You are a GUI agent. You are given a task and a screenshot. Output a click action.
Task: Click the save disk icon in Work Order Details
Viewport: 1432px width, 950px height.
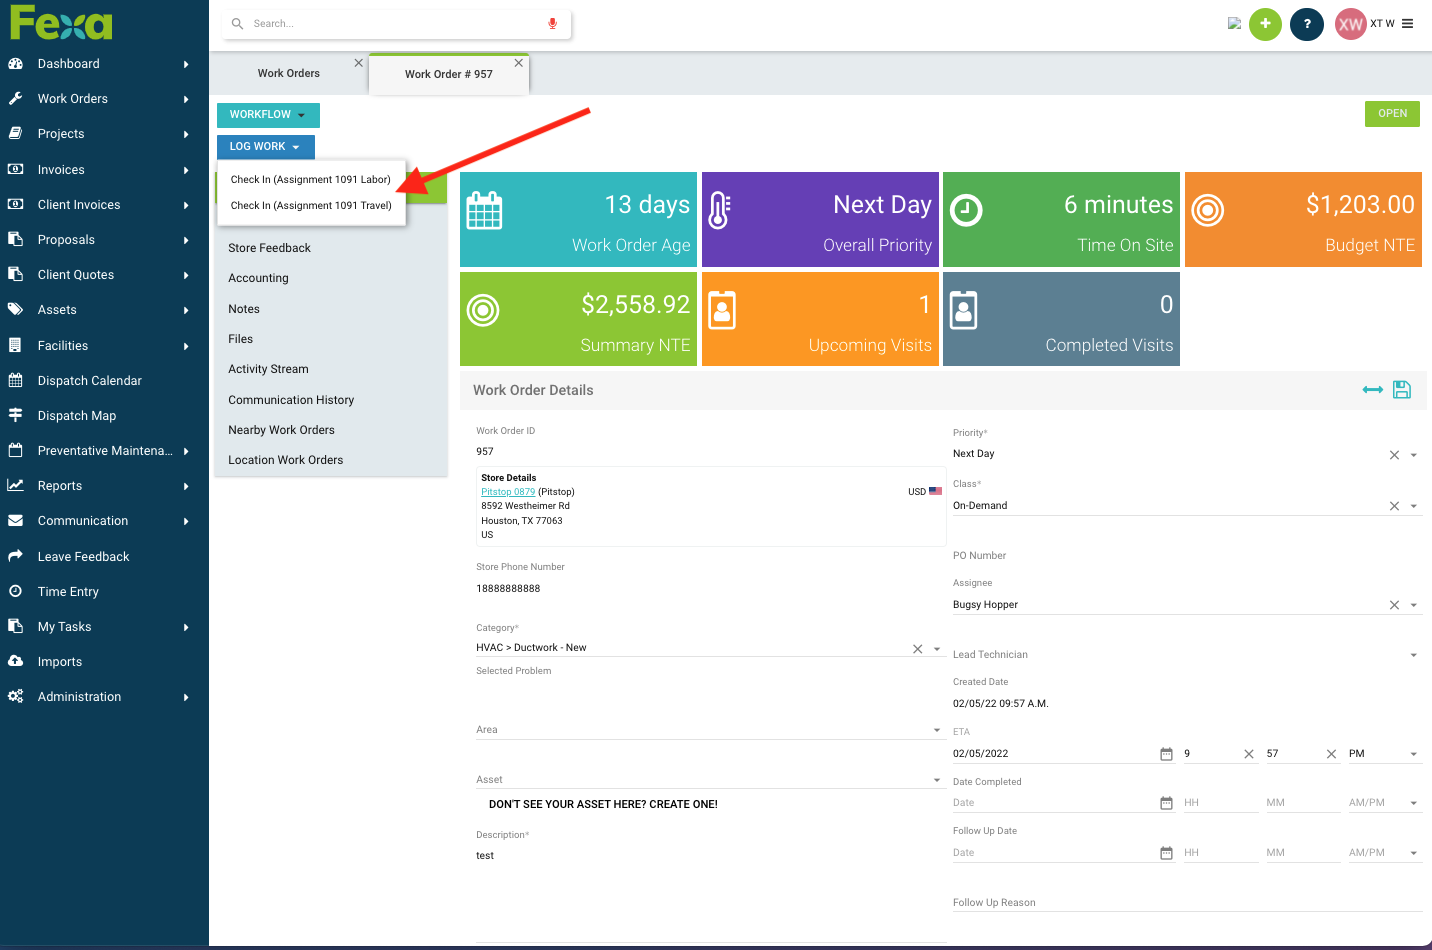pyautogui.click(x=1402, y=390)
